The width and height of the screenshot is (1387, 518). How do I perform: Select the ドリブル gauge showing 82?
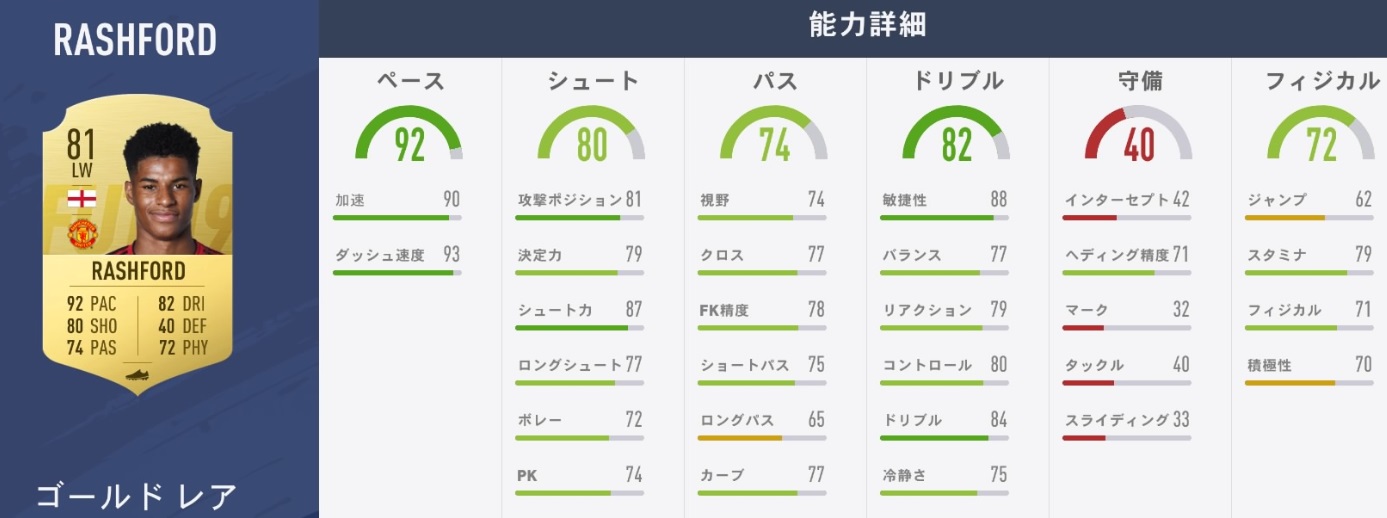click(x=956, y=136)
